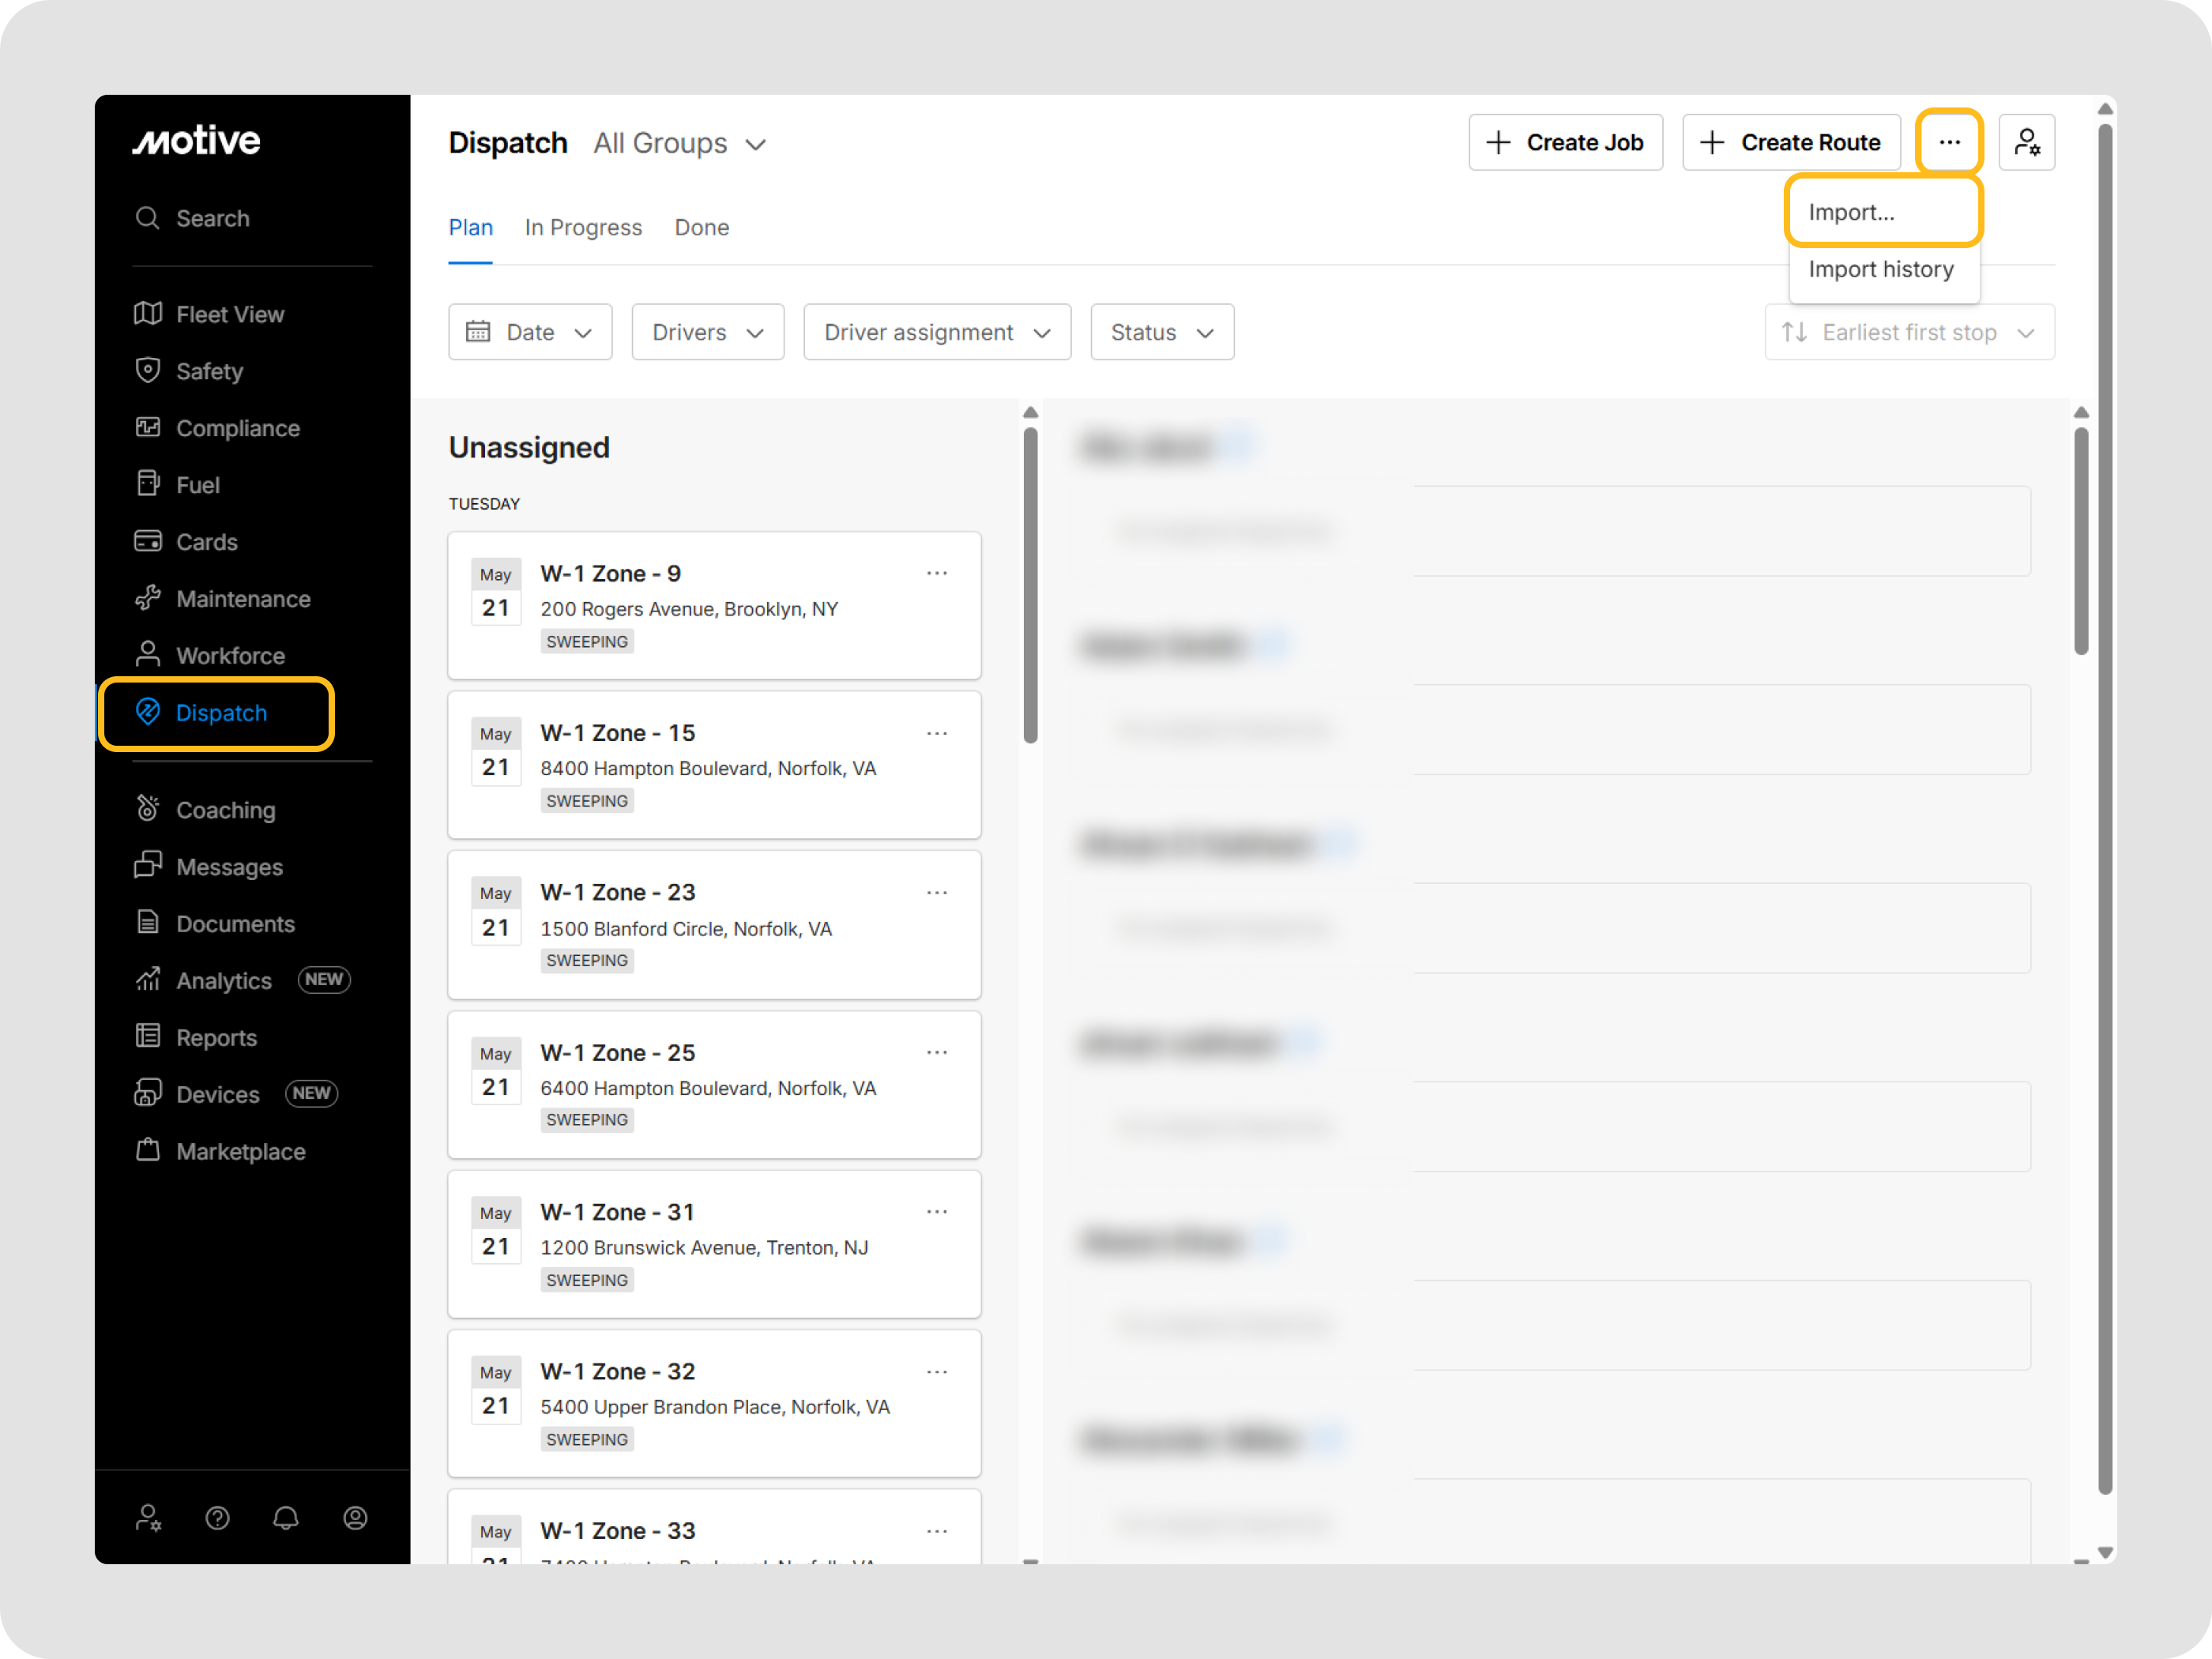2212x1659 pixels.
Task: Click the Create Route button
Action: click(1790, 143)
